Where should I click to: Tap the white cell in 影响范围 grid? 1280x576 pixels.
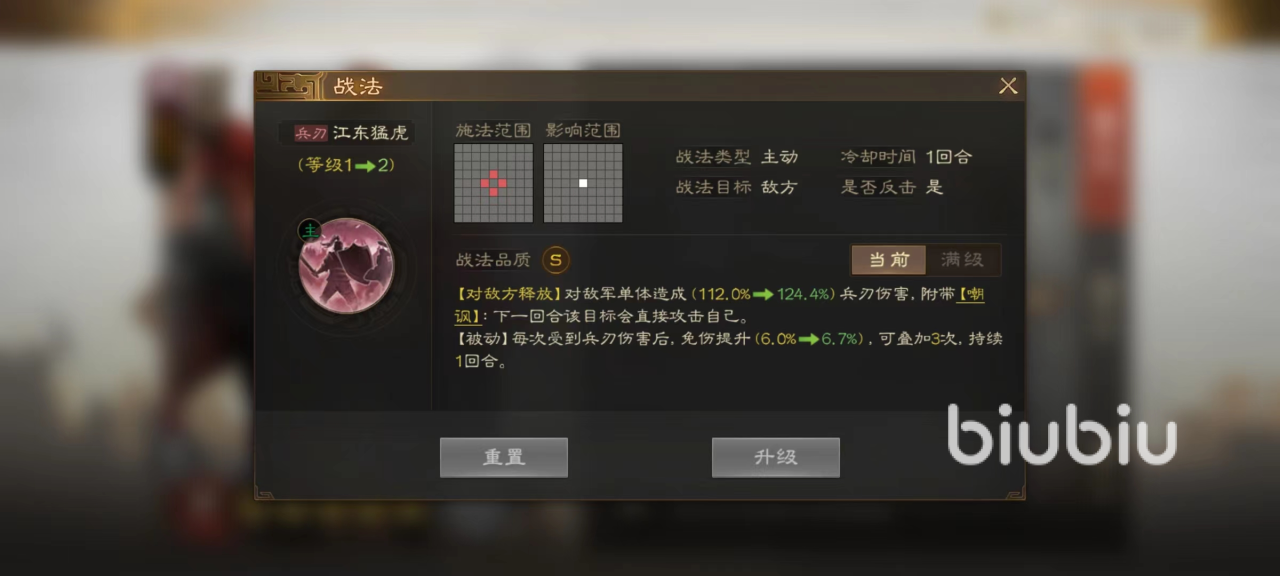[583, 183]
